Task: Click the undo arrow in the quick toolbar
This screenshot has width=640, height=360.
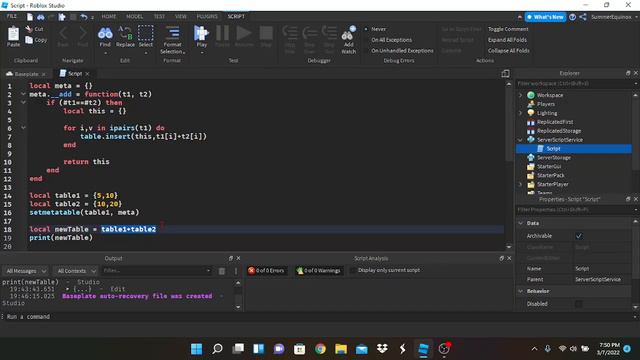Action: (x=84, y=17)
